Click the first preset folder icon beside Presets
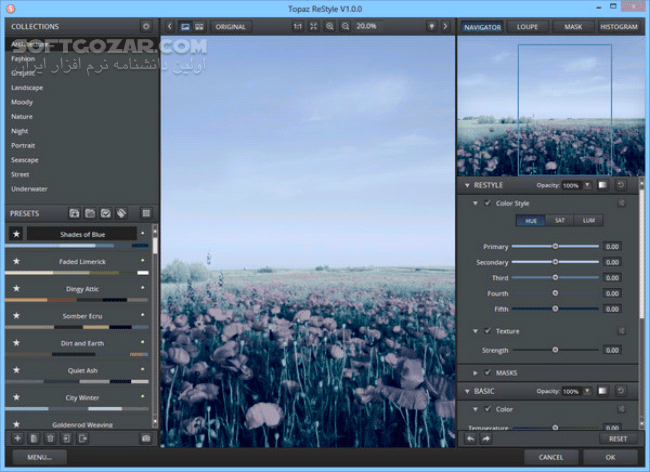The height and width of the screenshot is (472, 650). coord(74,213)
